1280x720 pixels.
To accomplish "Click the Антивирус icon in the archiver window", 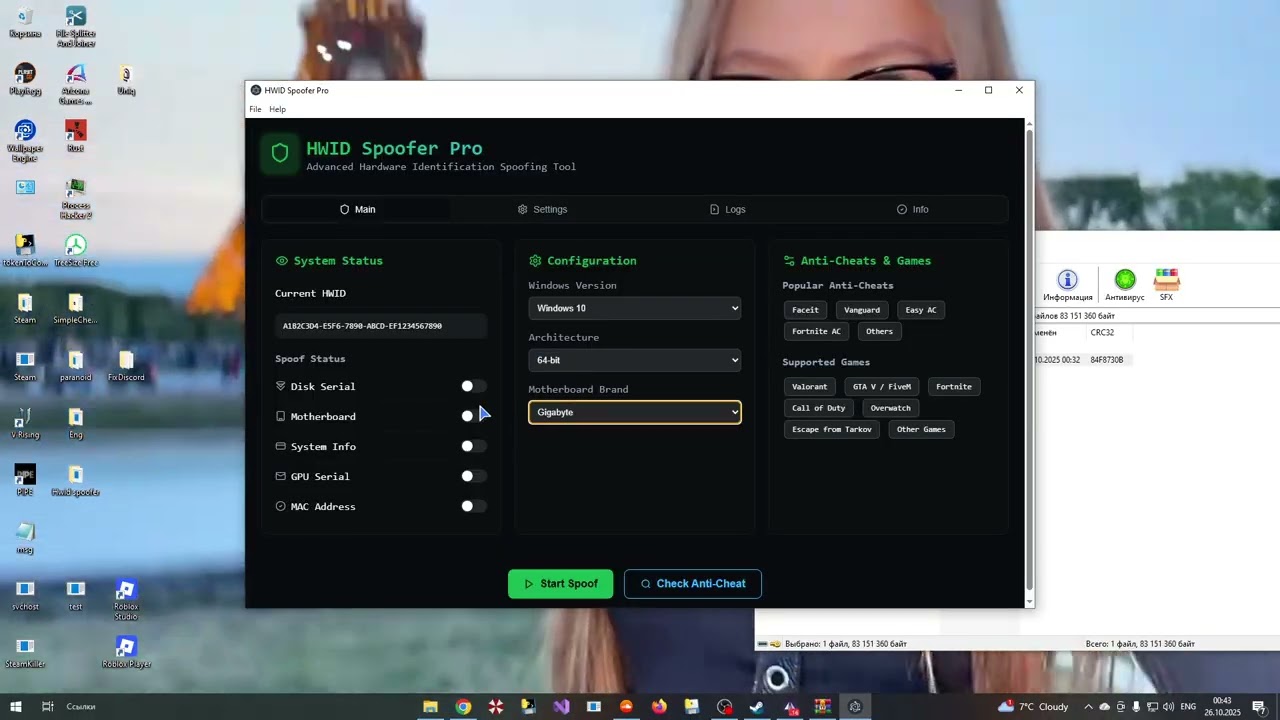I will point(1125,285).
